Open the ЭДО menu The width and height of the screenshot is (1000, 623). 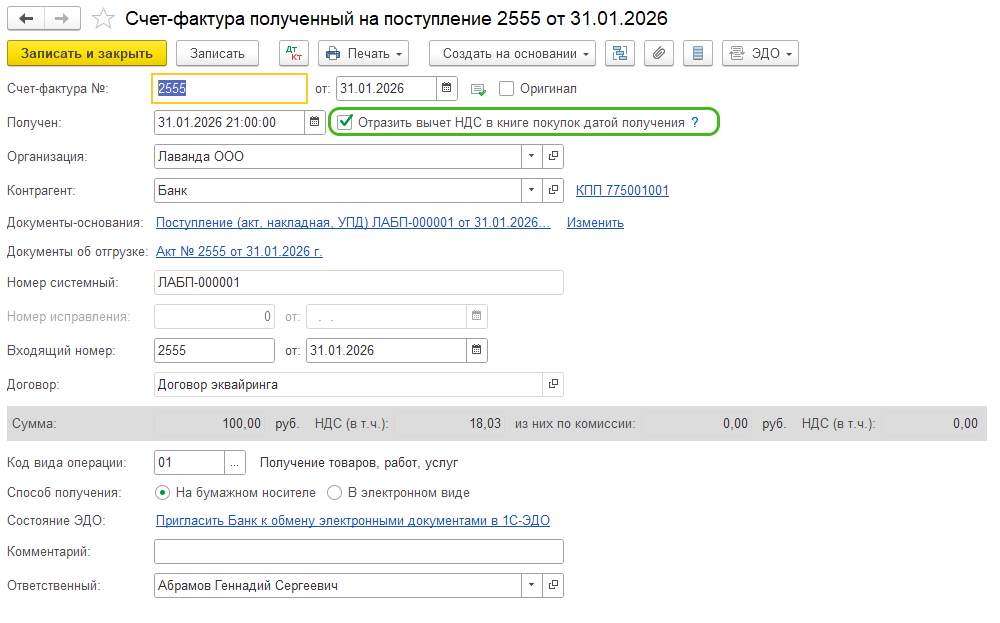(760, 53)
